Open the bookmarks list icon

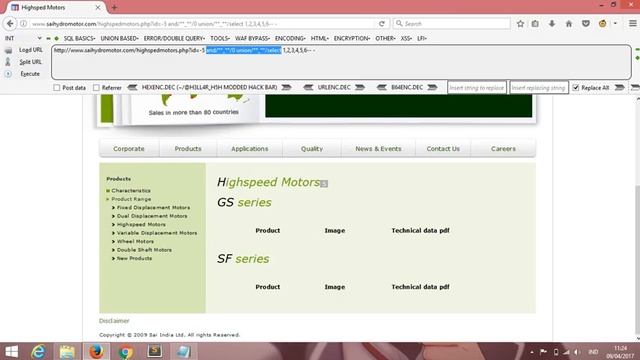point(535,24)
